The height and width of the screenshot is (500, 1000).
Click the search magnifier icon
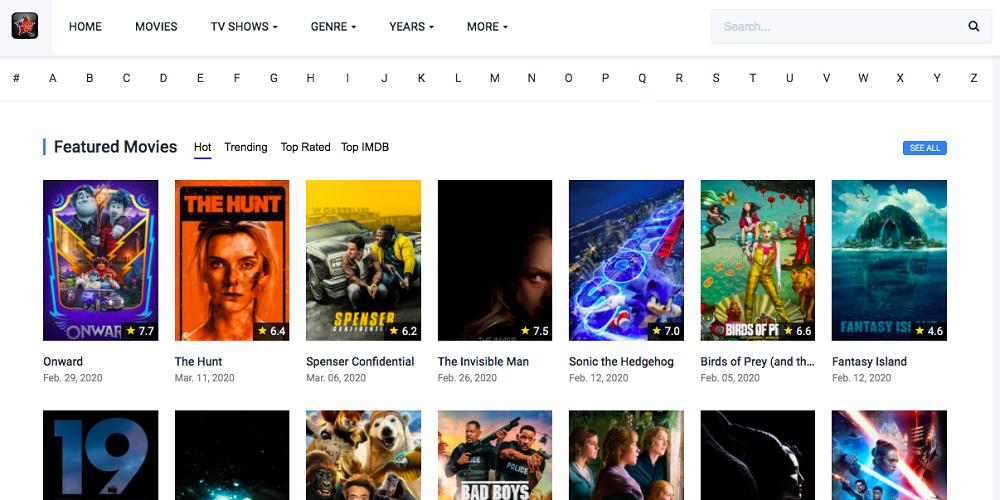point(974,26)
